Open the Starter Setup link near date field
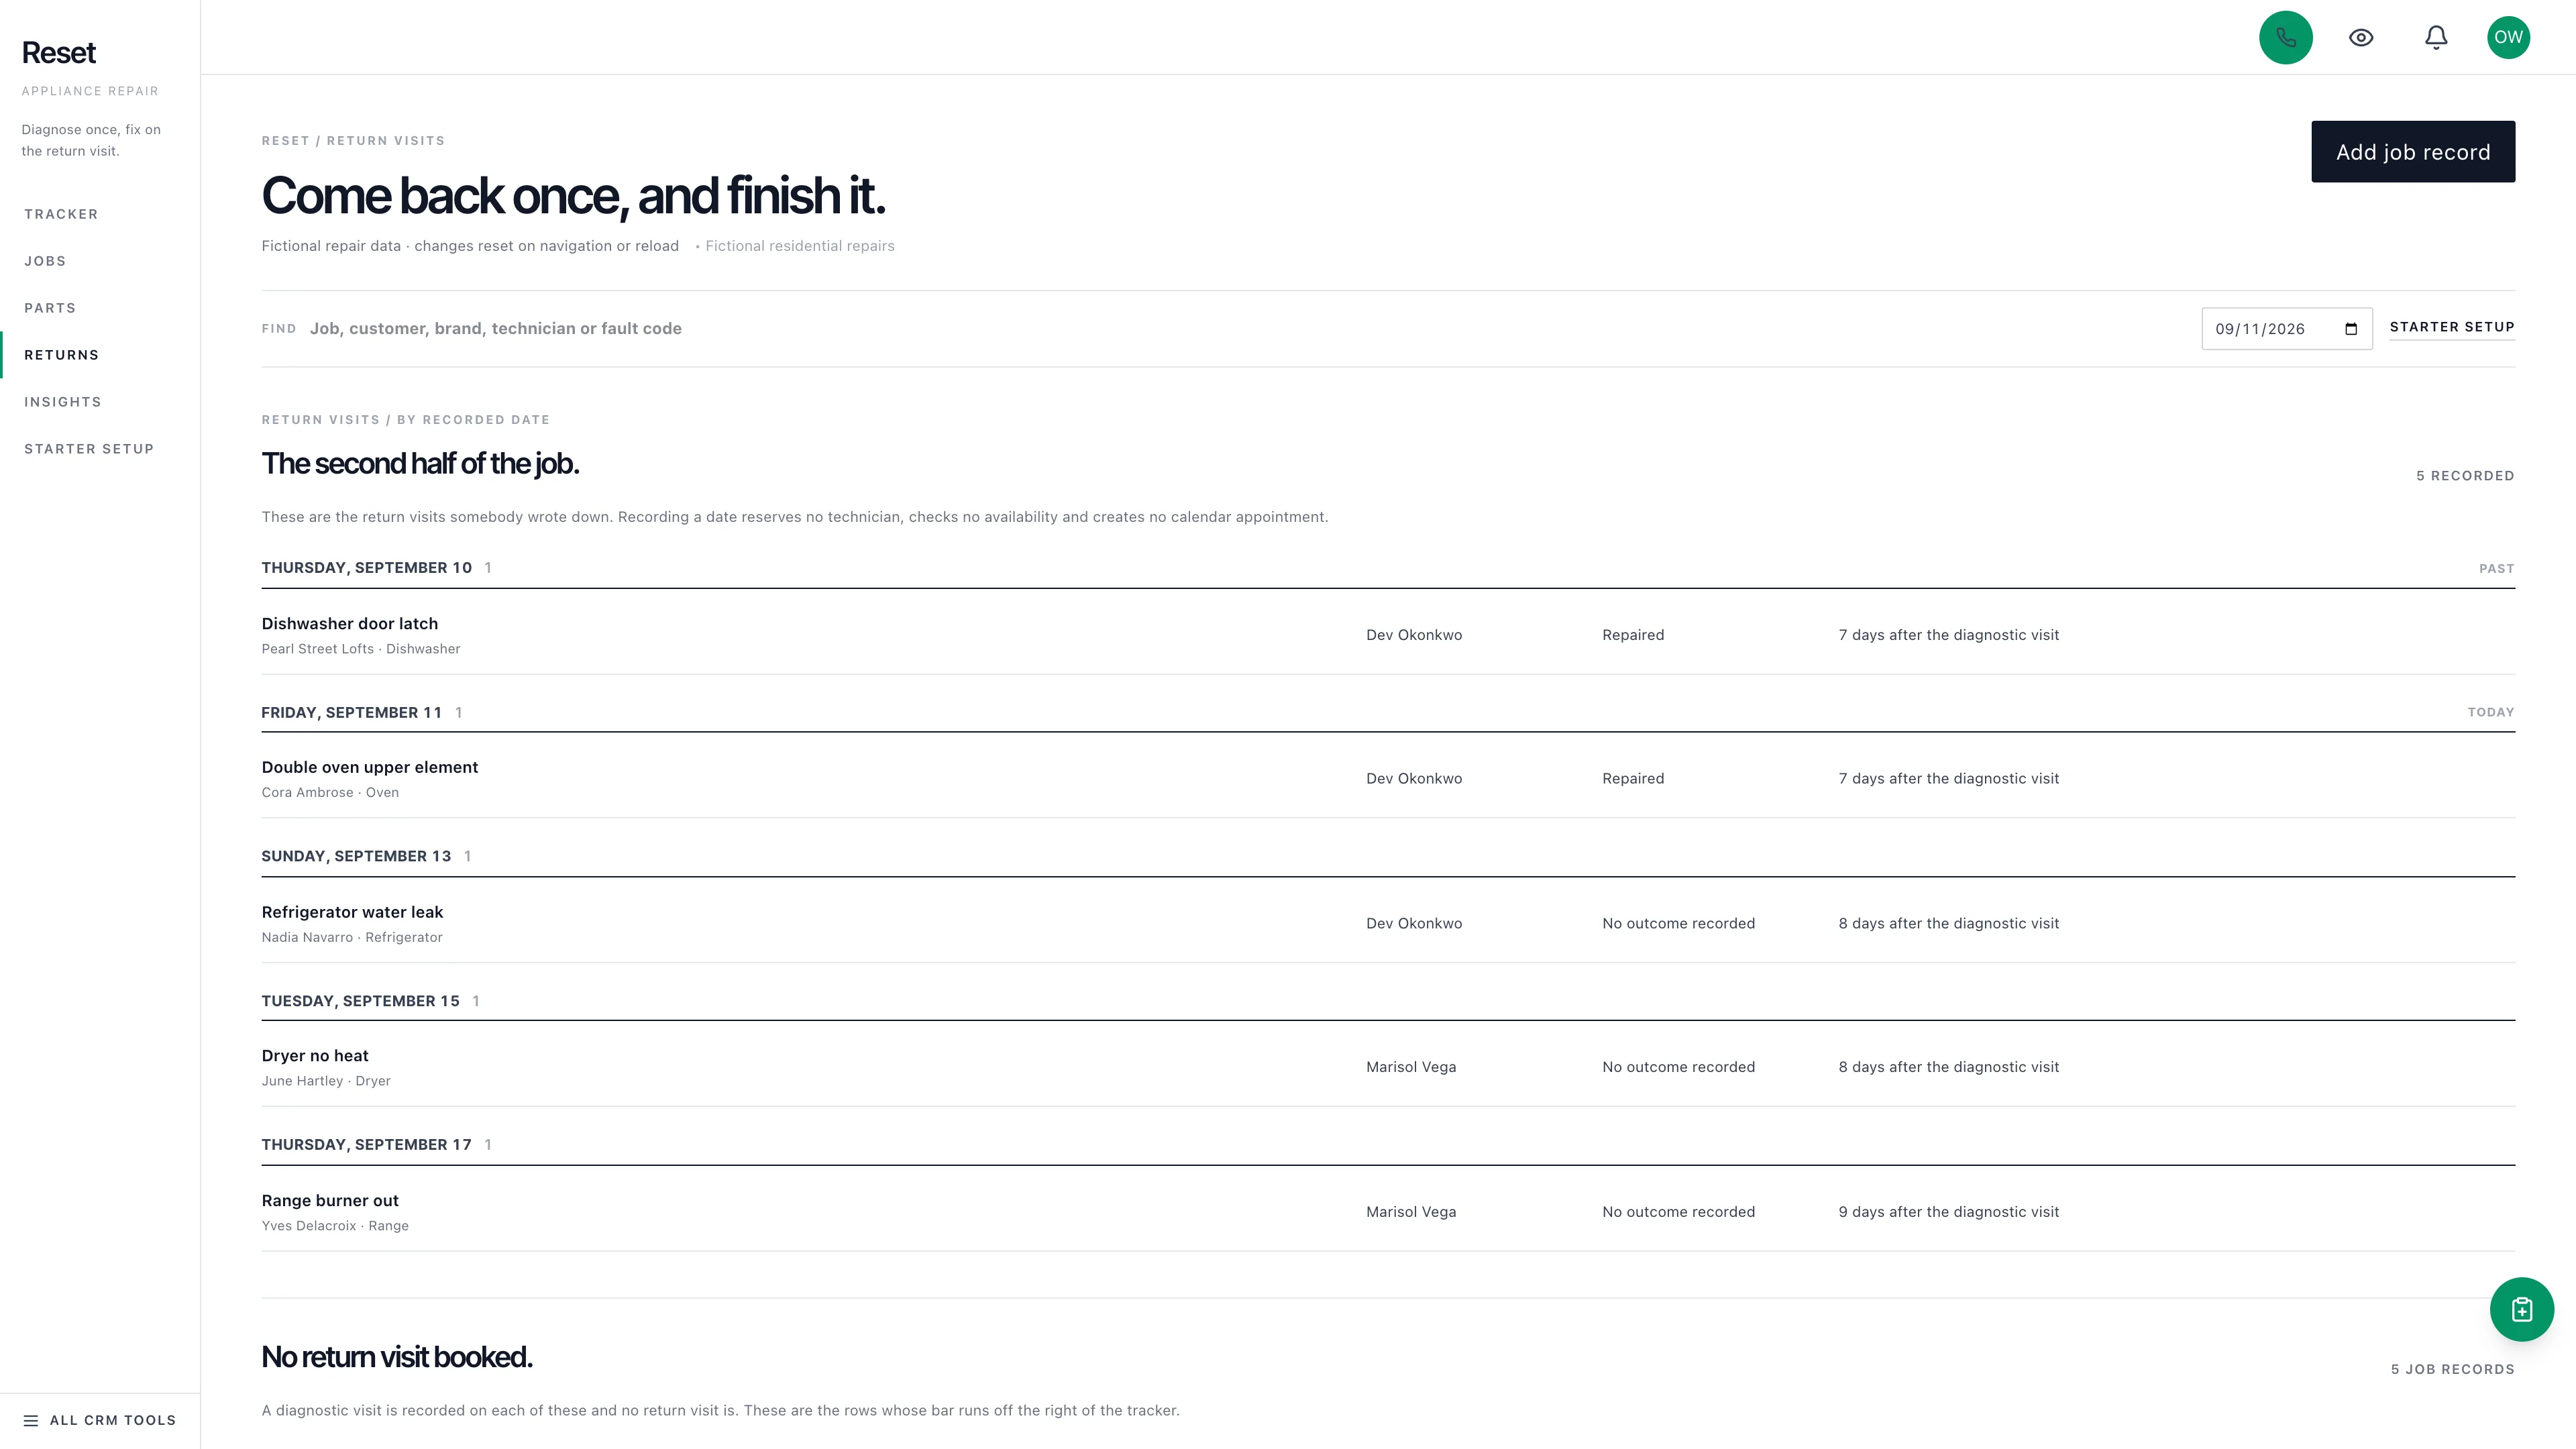This screenshot has height=1449, width=2576. 2451,327
